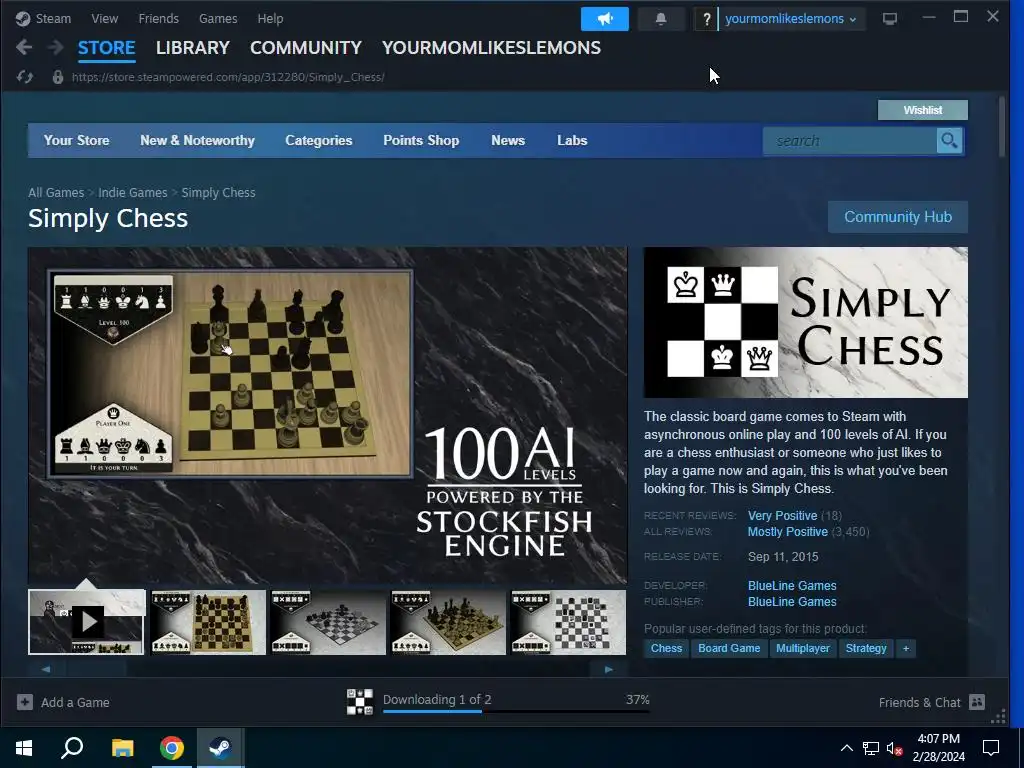
Task: Click the Steam taskbar icon
Action: coord(221,747)
